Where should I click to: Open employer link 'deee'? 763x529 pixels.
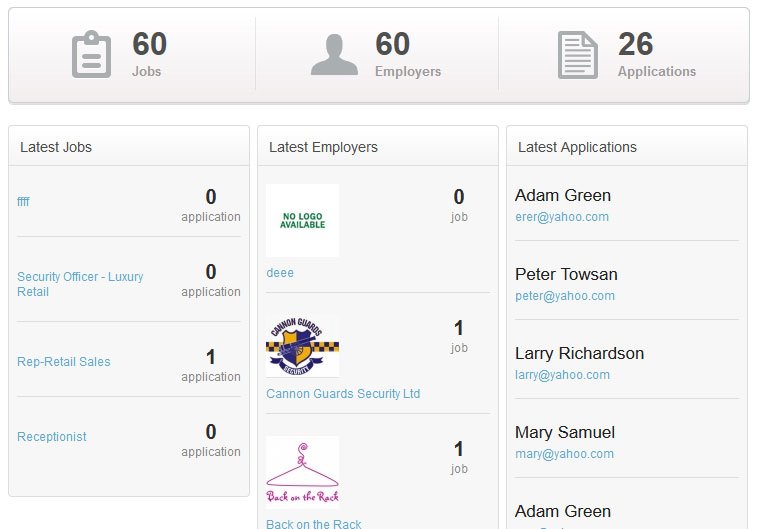[280, 272]
